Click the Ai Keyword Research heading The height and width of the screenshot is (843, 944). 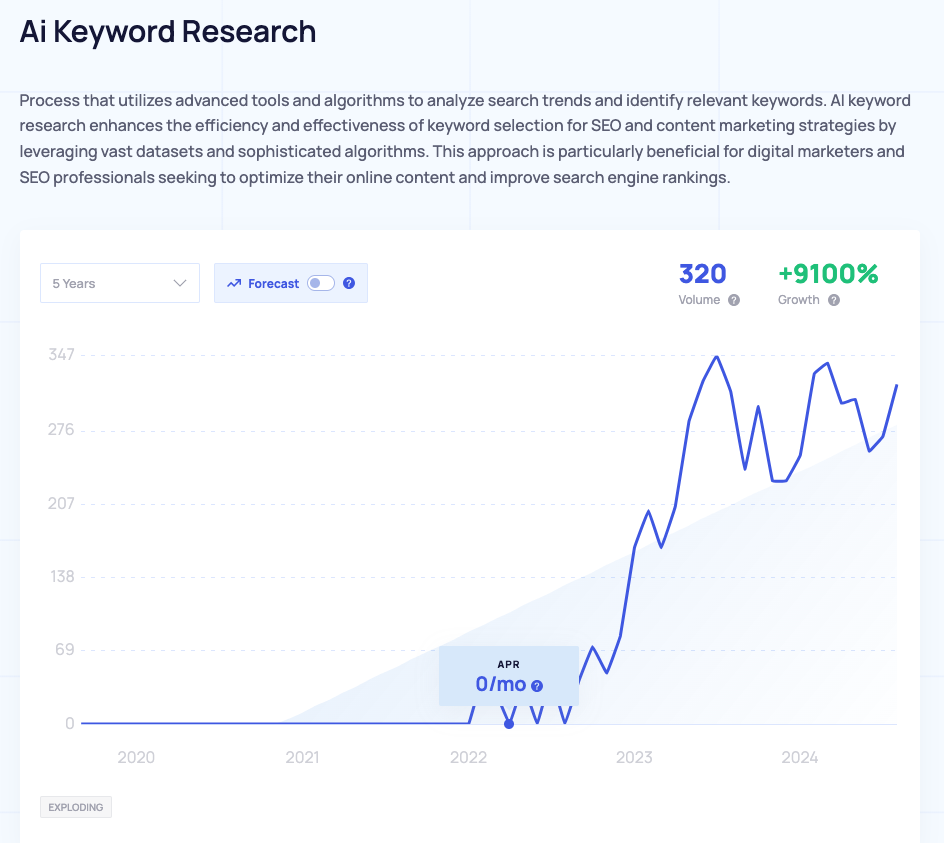(167, 32)
